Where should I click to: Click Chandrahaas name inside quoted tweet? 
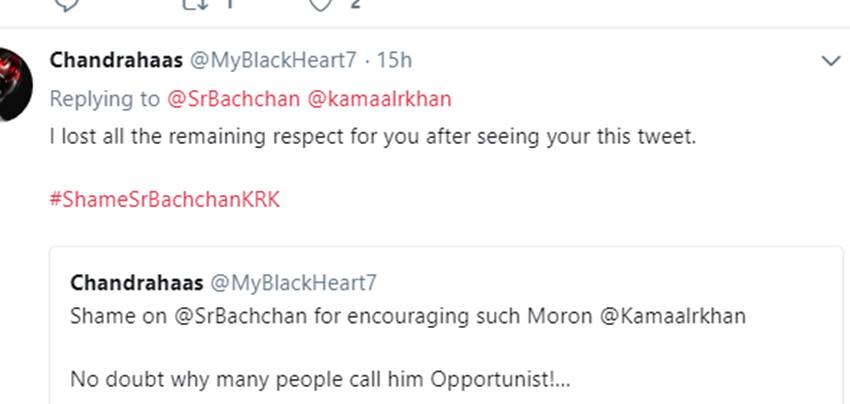[x=136, y=282]
